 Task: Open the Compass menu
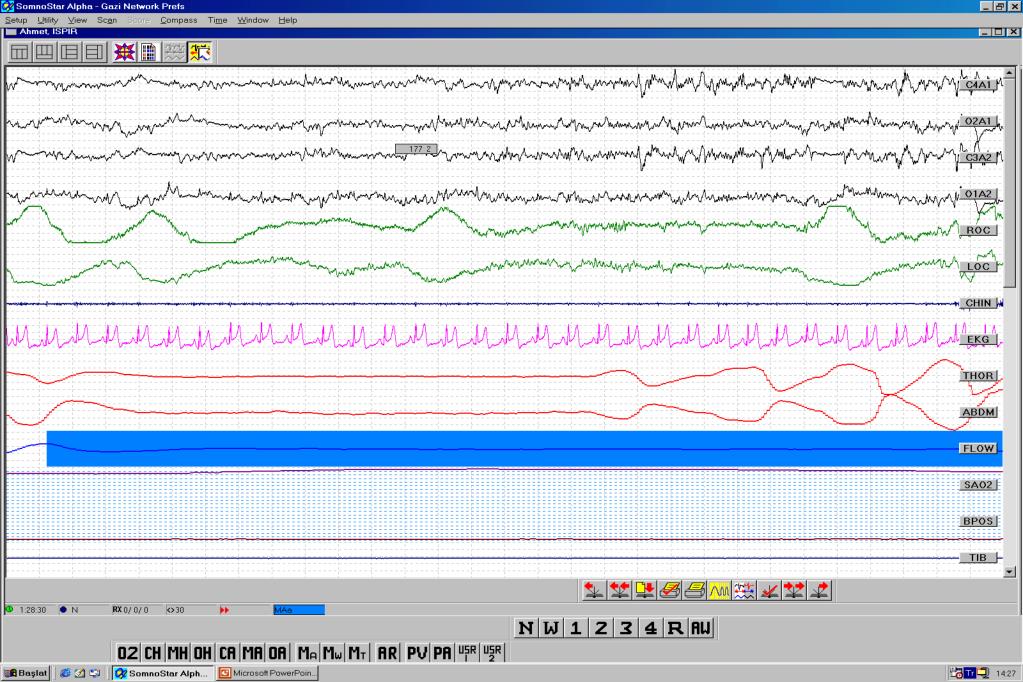[x=178, y=20]
